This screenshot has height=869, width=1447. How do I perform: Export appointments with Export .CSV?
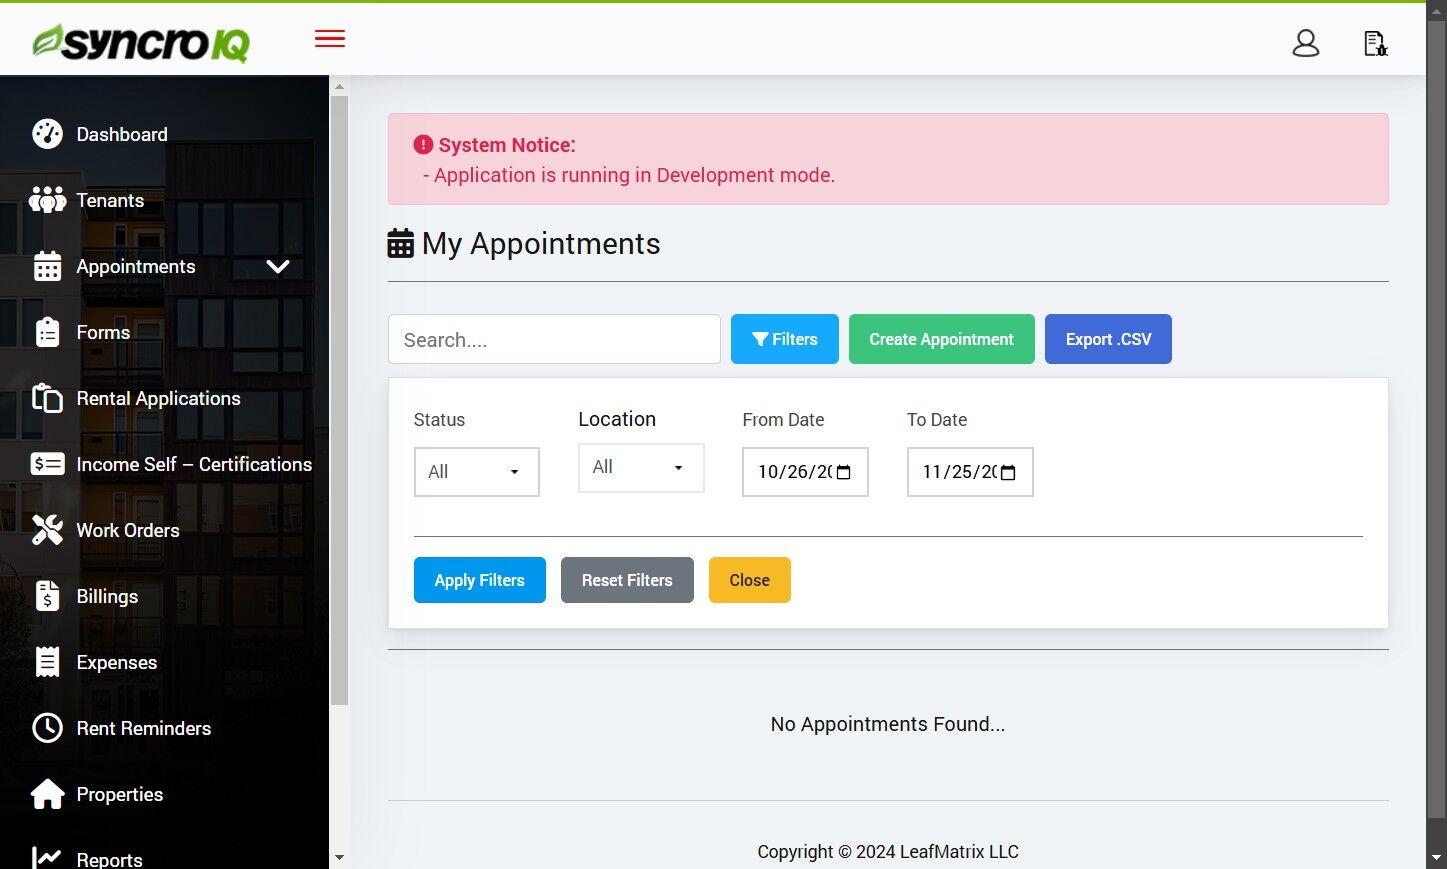click(1108, 339)
